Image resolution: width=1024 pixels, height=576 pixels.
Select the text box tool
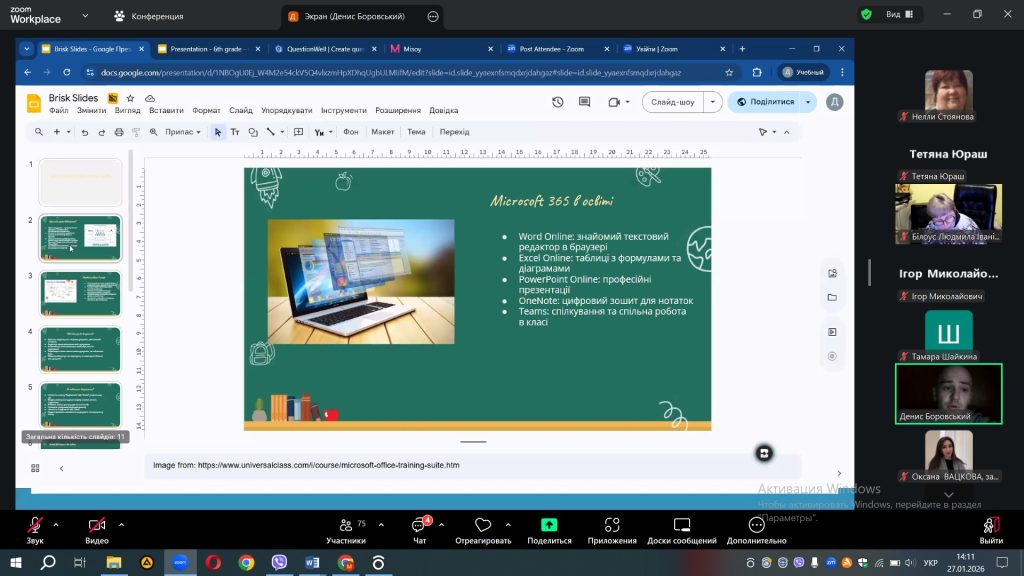[x=235, y=132]
